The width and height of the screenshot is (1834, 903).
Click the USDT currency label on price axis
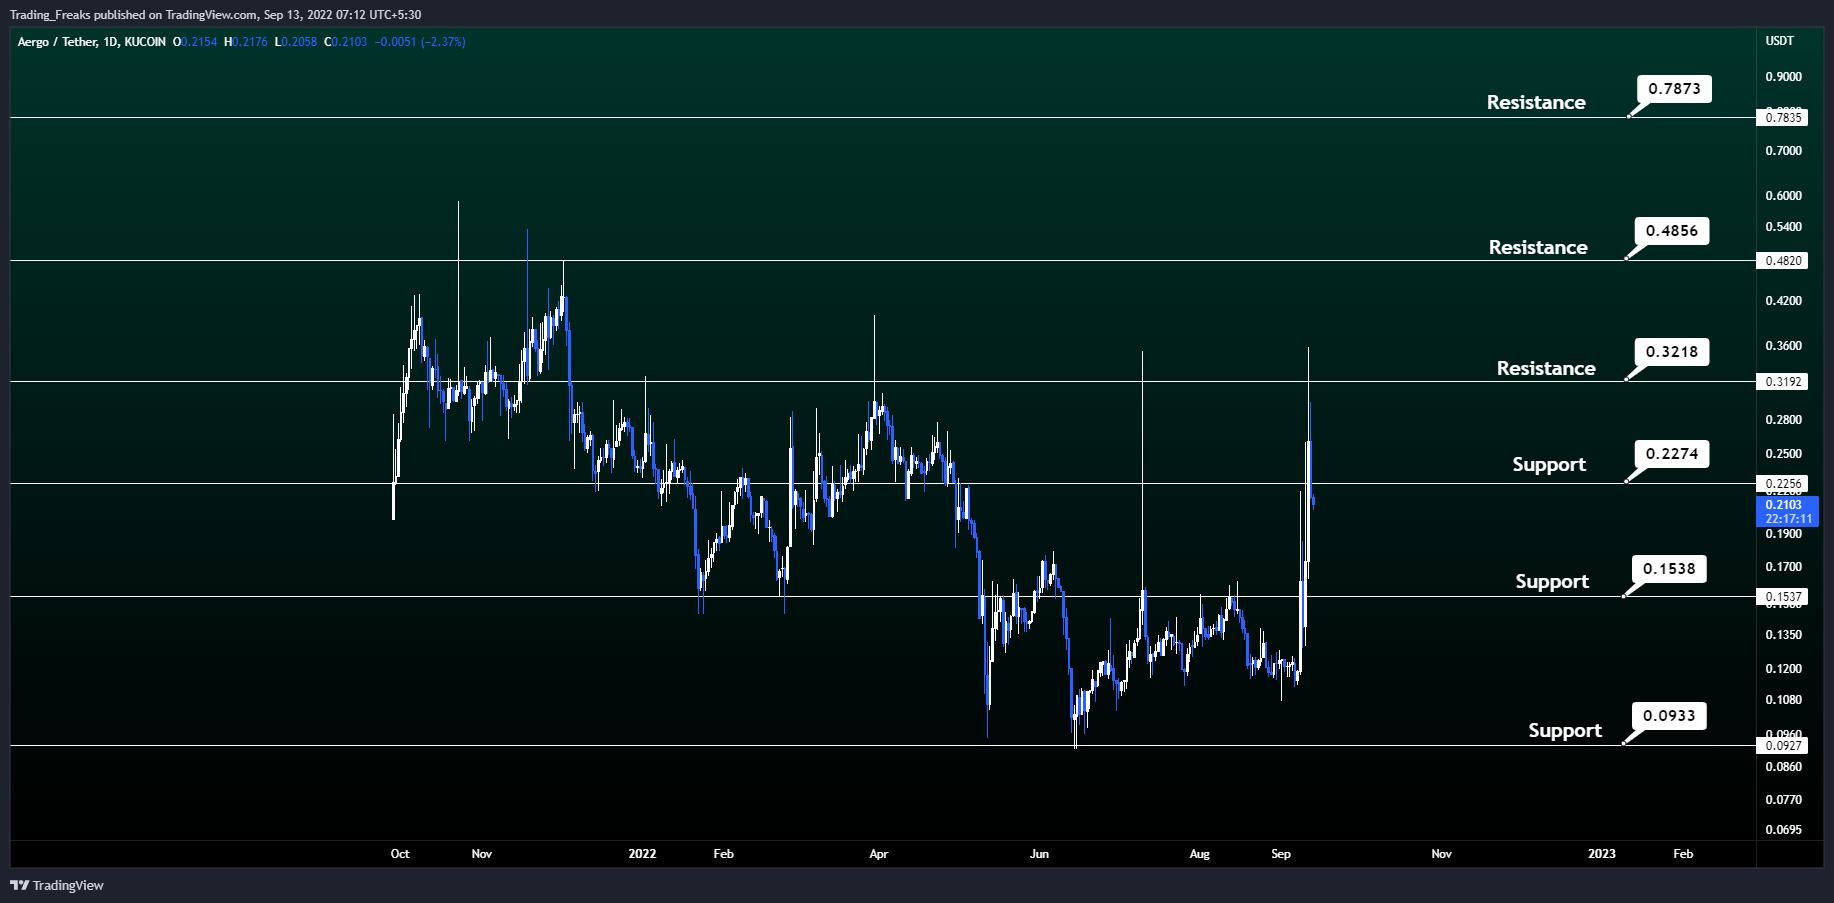click(x=1779, y=41)
